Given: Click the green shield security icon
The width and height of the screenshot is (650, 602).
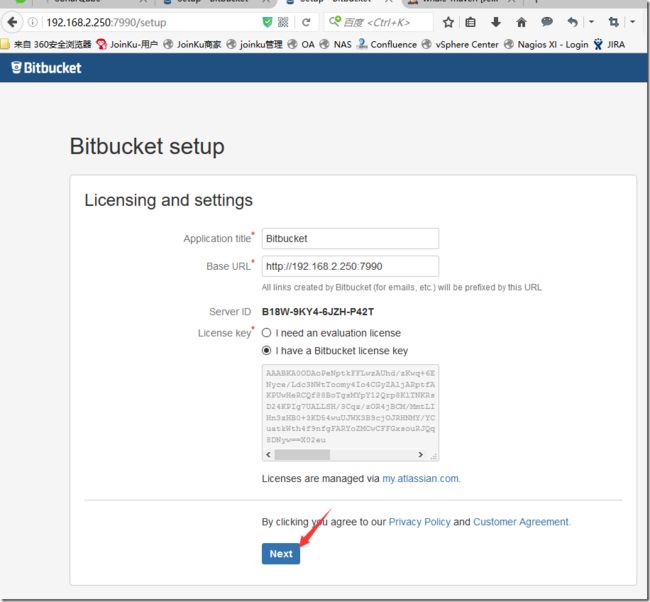Looking at the screenshot, I should [267, 22].
